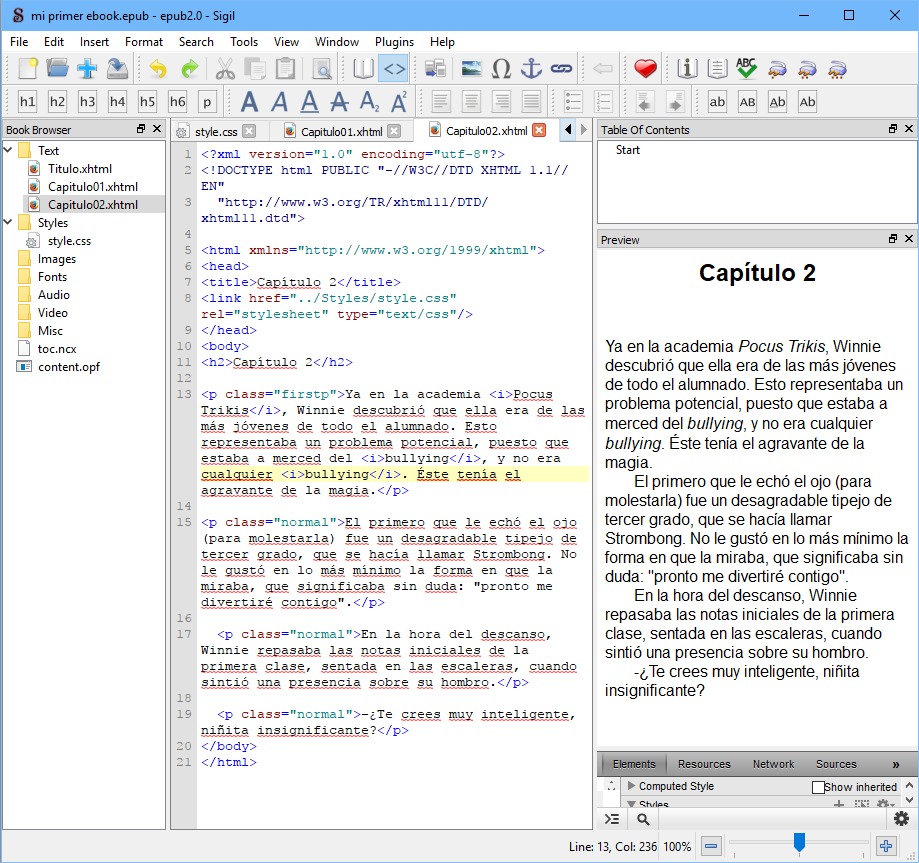Run spellcheck with ABC checkmark icon

pos(746,69)
